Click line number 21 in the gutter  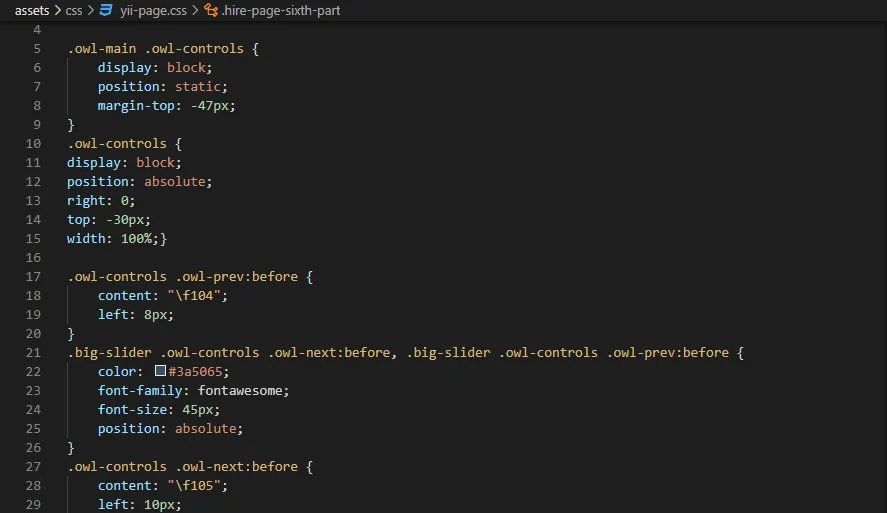click(x=33, y=352)
